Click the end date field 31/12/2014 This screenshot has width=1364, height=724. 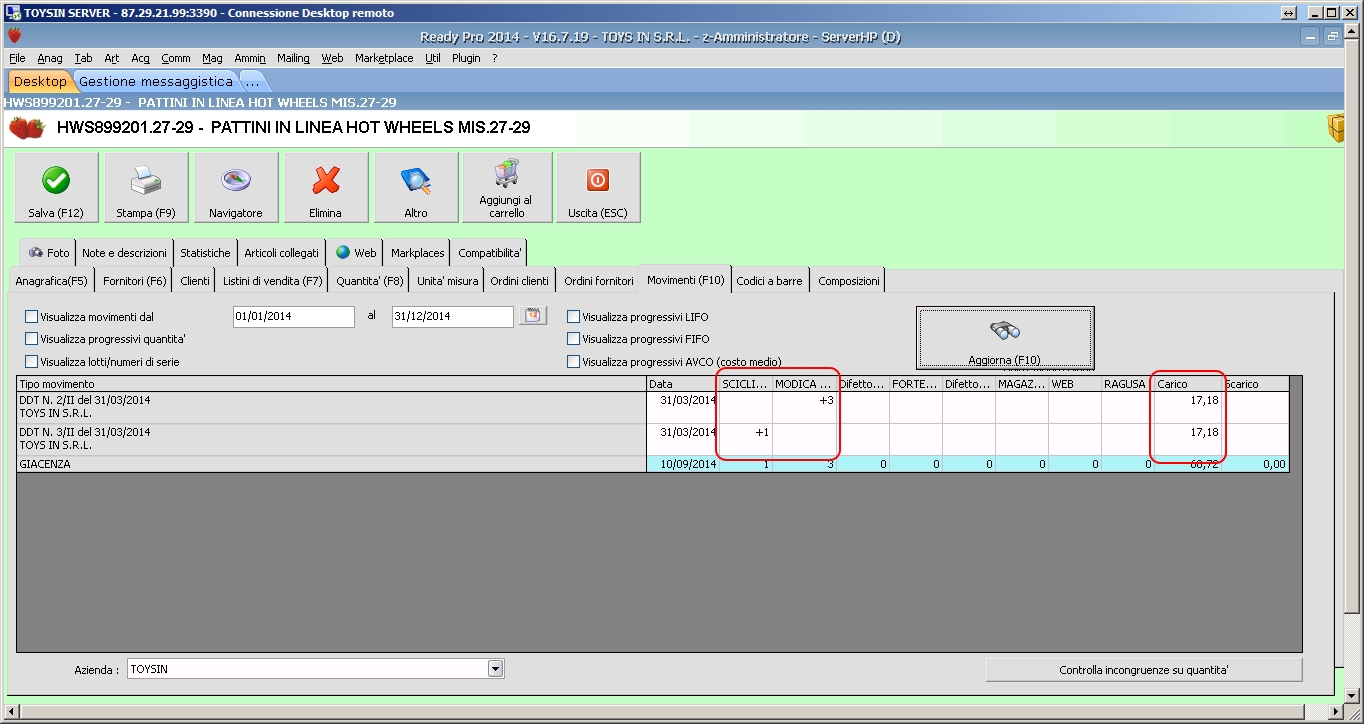click(x=453, y=316)
